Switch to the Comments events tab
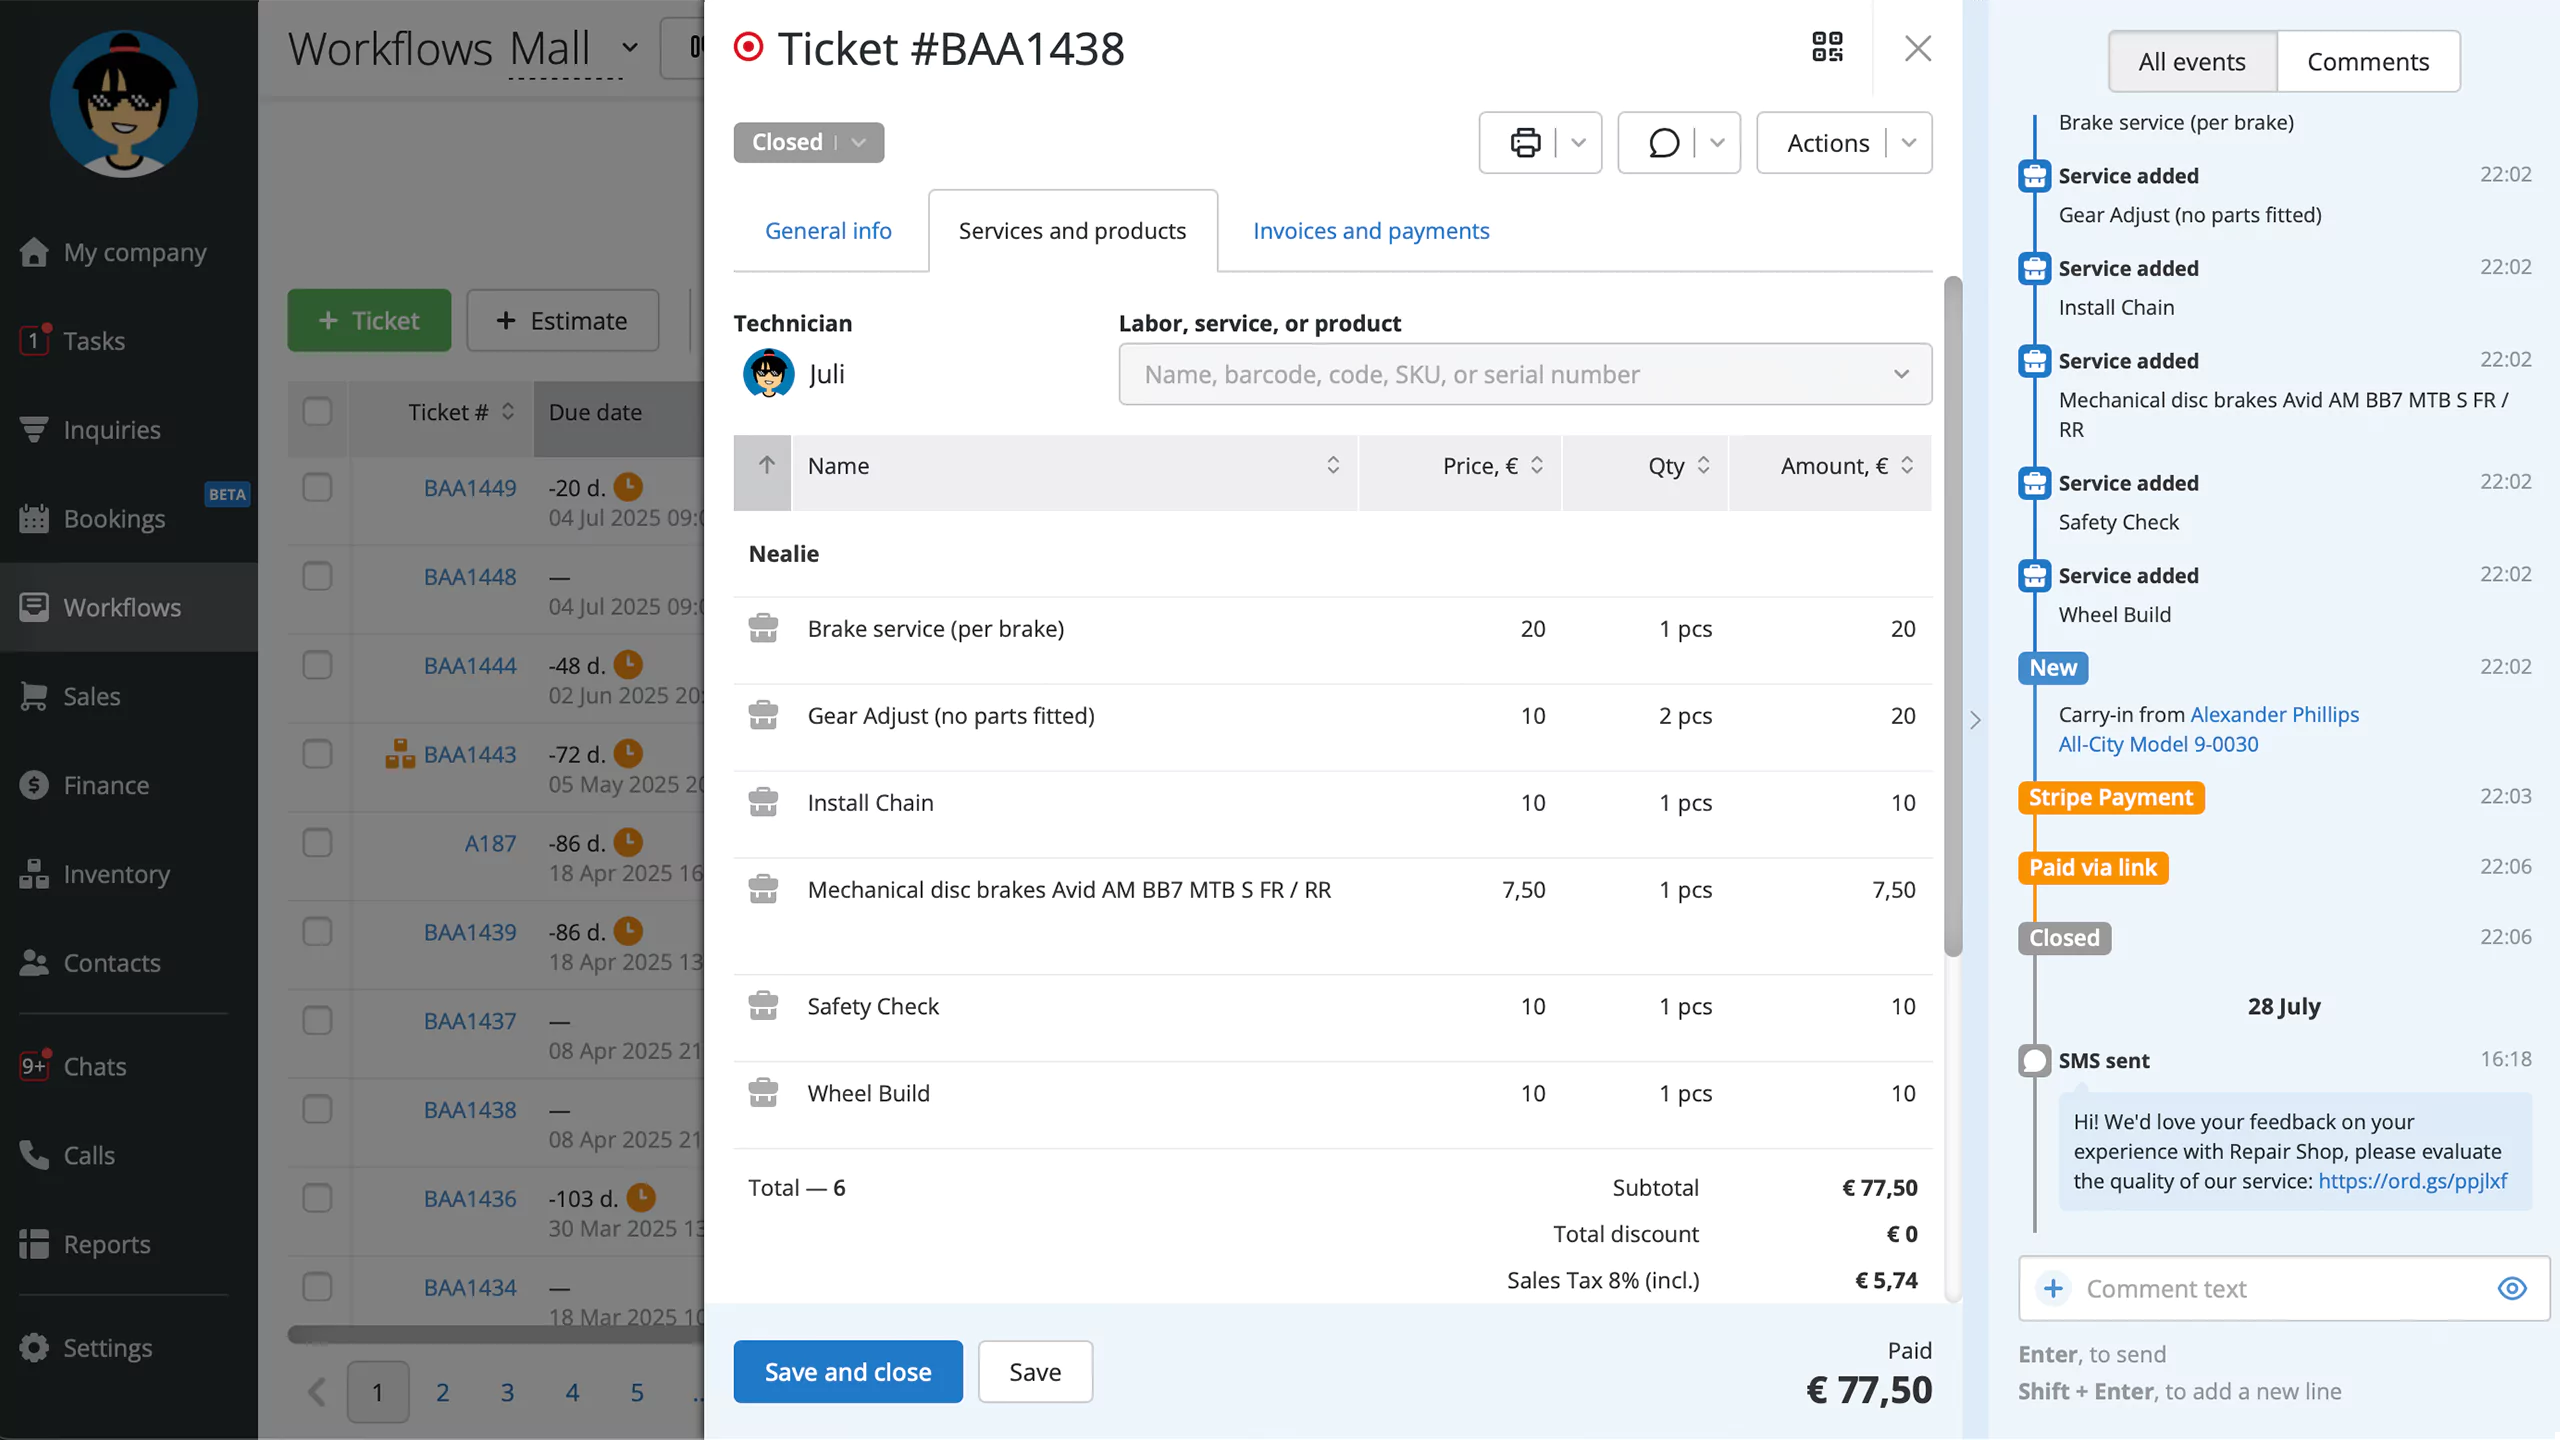Viewport: 2560px width, 1440px height. (x=2367, y=62)
